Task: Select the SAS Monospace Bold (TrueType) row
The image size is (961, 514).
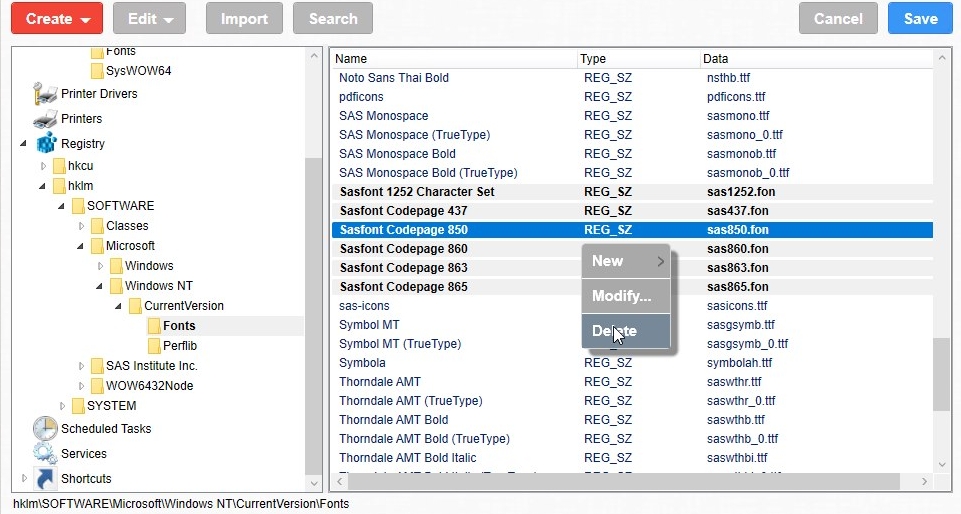Action: pyautogui.click(x=632, y=173)
